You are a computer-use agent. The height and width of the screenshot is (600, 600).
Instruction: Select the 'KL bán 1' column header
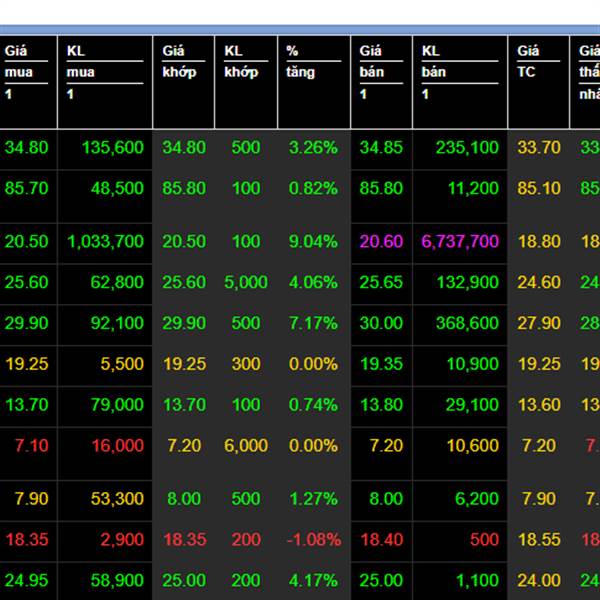459,72
